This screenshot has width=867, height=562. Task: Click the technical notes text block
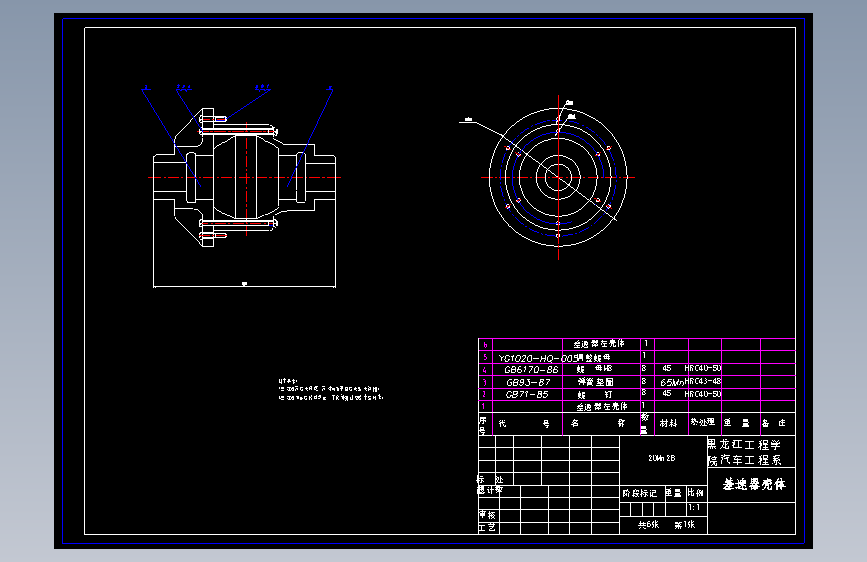click(x=331, y=389)
